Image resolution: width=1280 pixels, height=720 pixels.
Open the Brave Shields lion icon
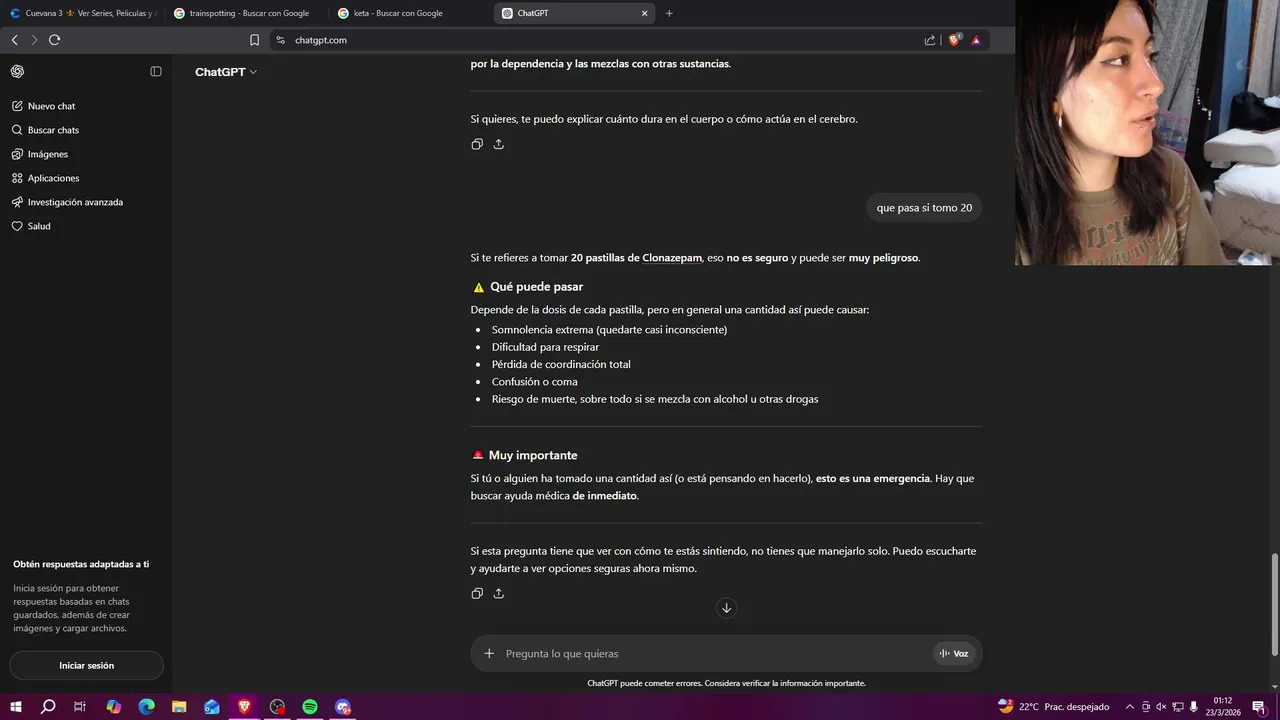click(954, 40)
